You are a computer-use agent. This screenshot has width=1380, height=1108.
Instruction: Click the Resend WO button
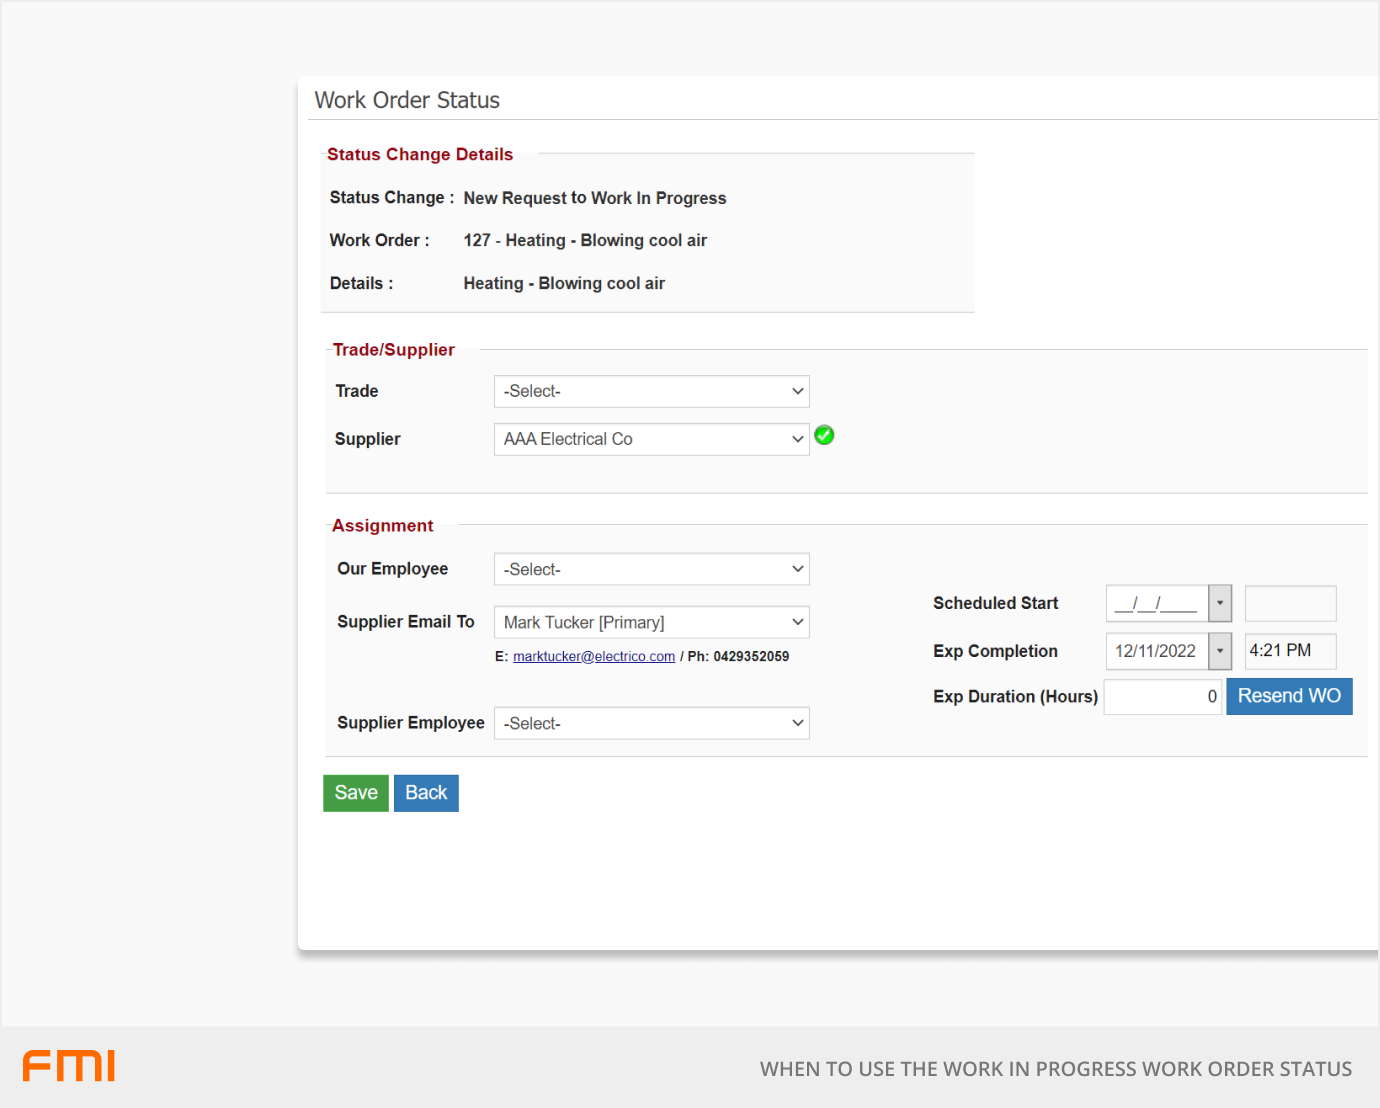click(1288, 697)
